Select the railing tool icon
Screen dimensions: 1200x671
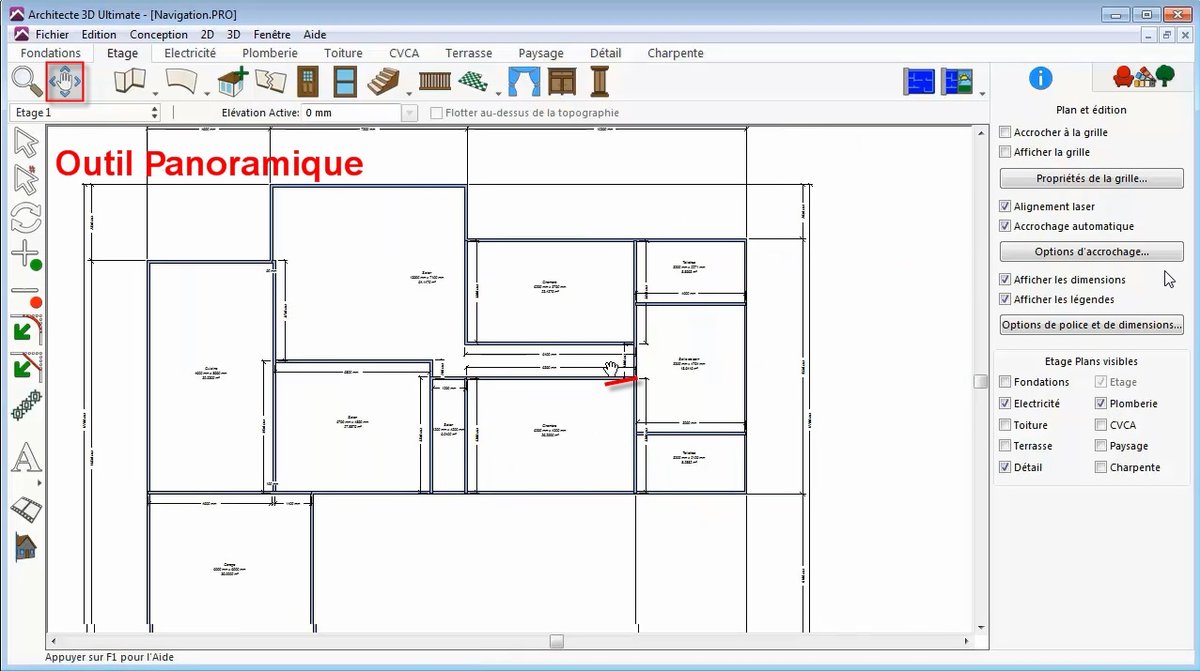tap(435, 81)
